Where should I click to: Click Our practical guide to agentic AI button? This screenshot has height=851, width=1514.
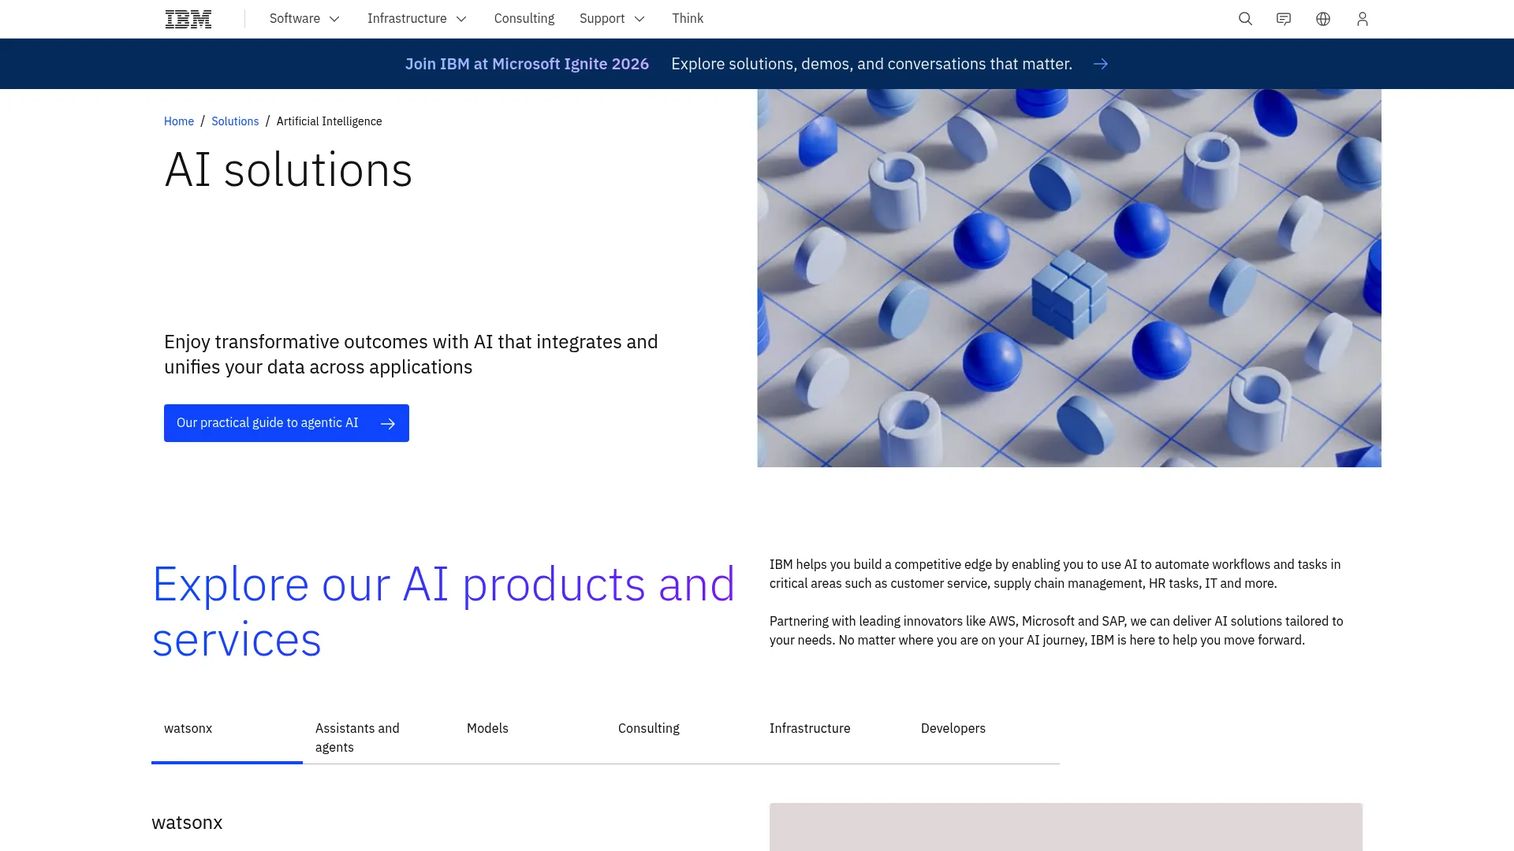[286, 423]
